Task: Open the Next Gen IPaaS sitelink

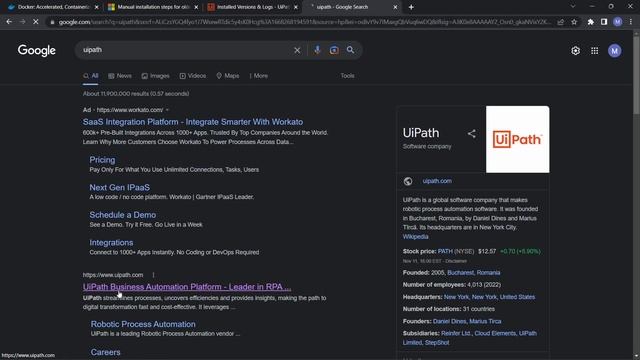Action: coord(120,187)
